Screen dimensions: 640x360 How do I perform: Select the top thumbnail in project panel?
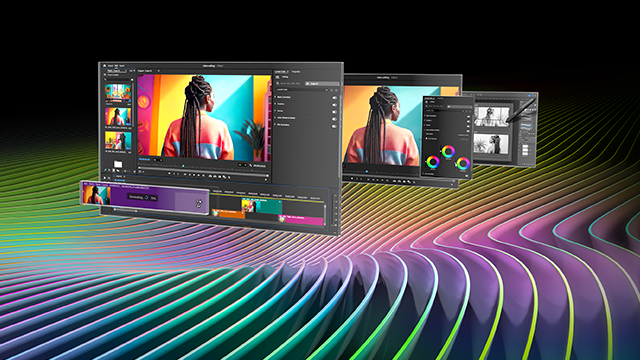pos(118,93)
